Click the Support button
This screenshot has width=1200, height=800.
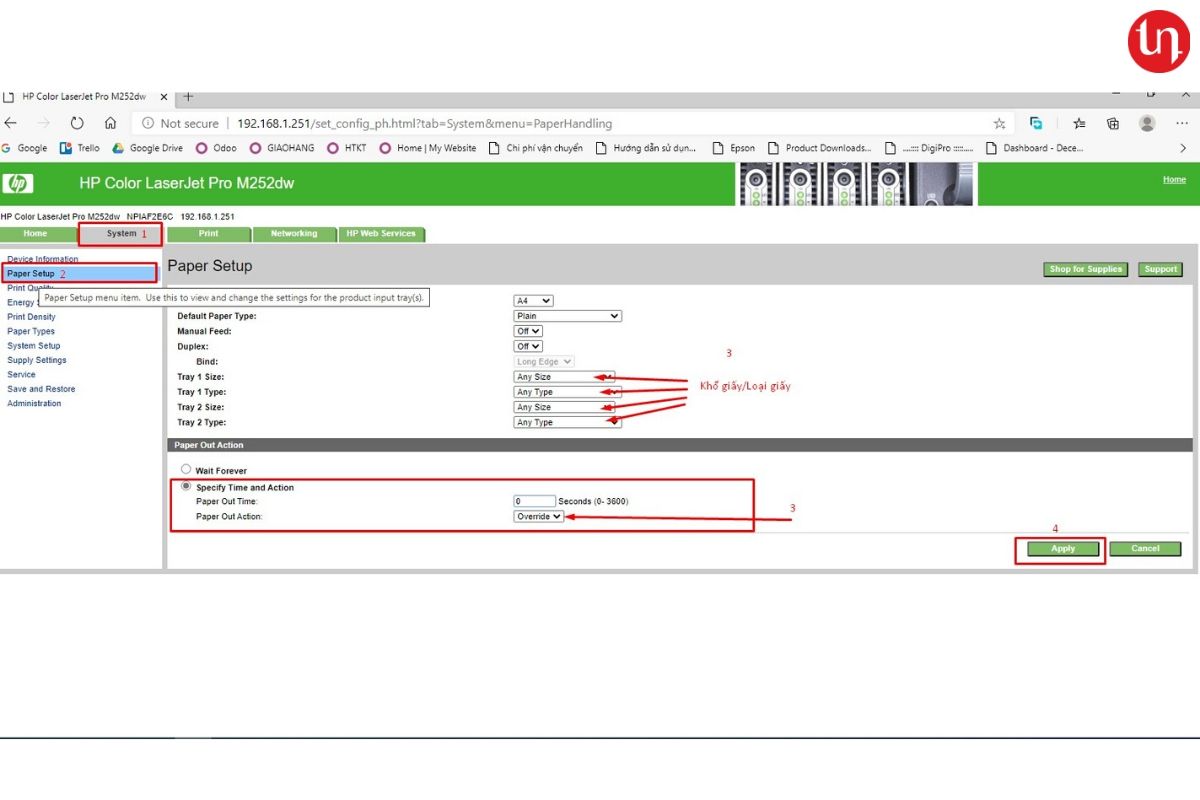click(1160, 269)
